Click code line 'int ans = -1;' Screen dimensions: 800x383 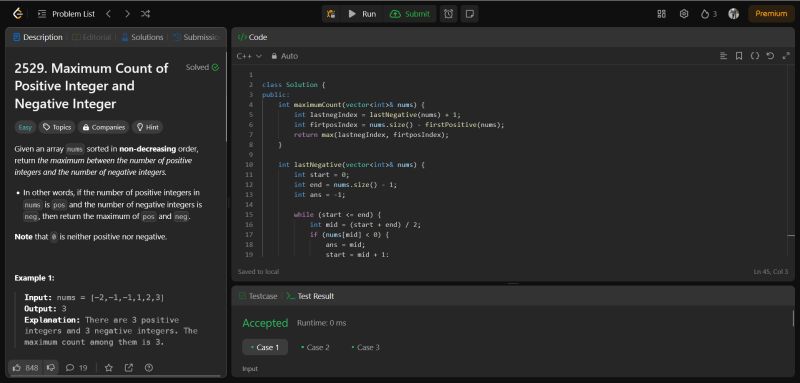pos(319,195)
